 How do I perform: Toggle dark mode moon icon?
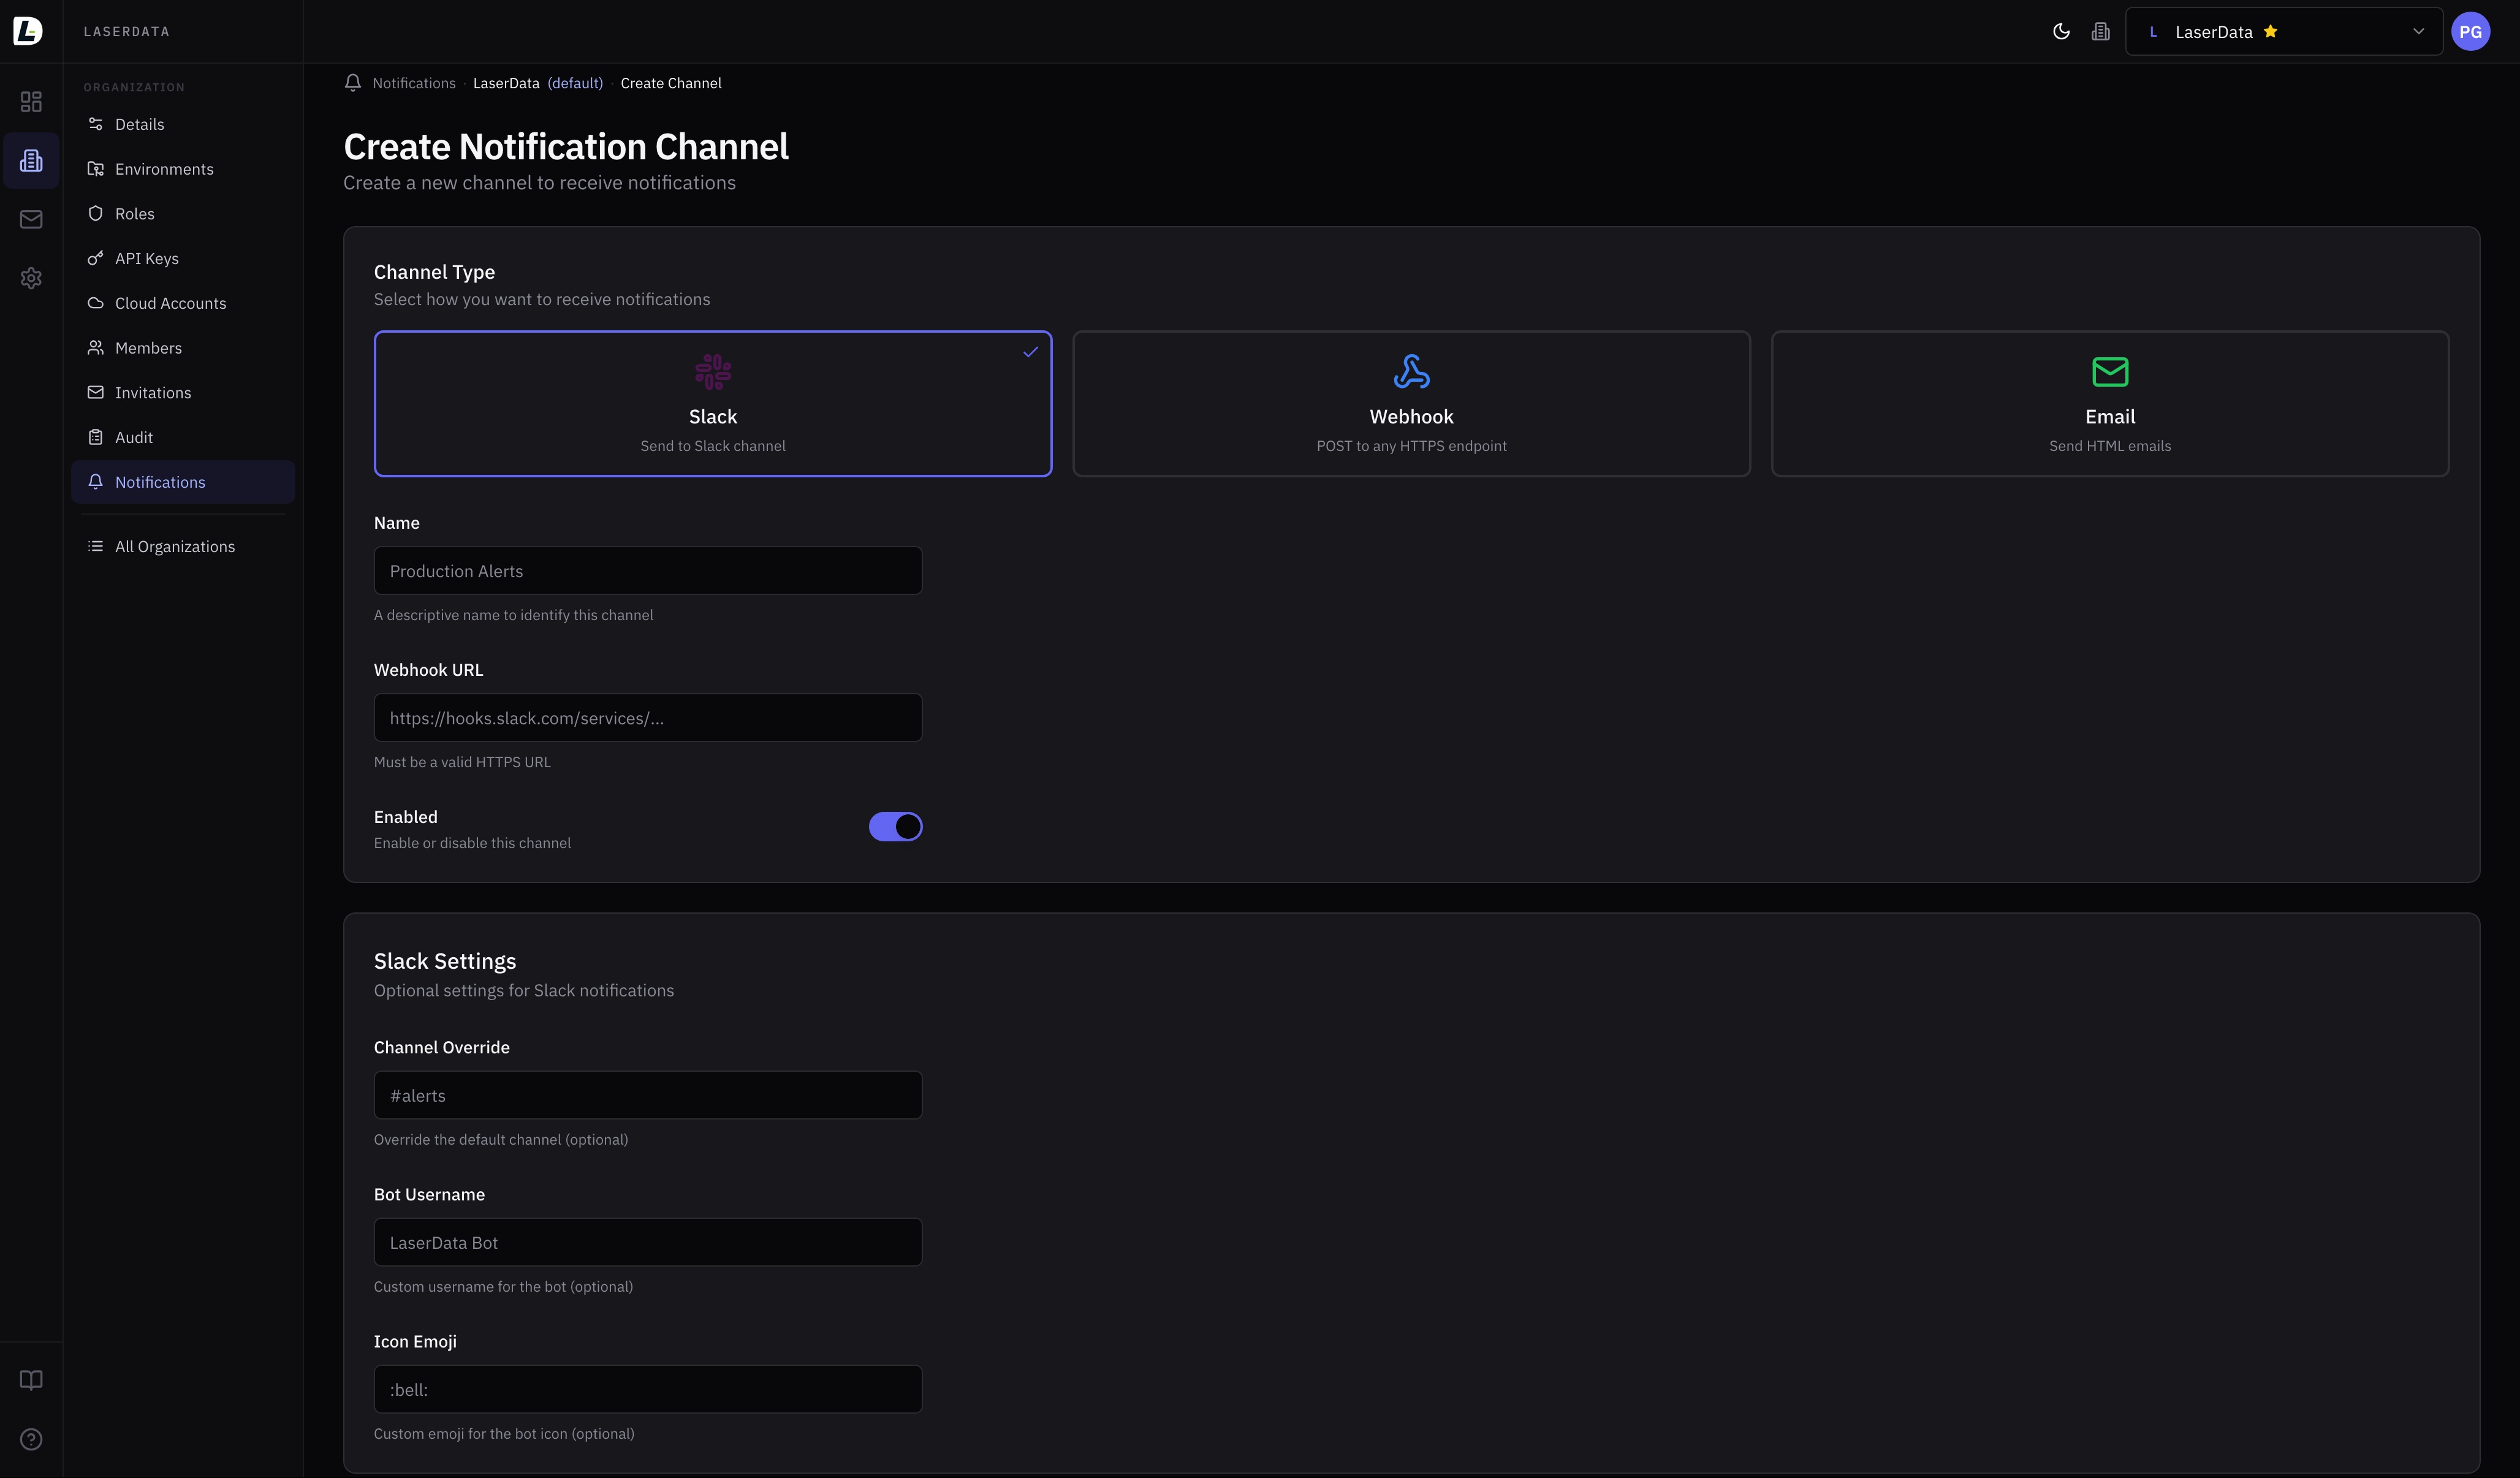(2061, 31)
